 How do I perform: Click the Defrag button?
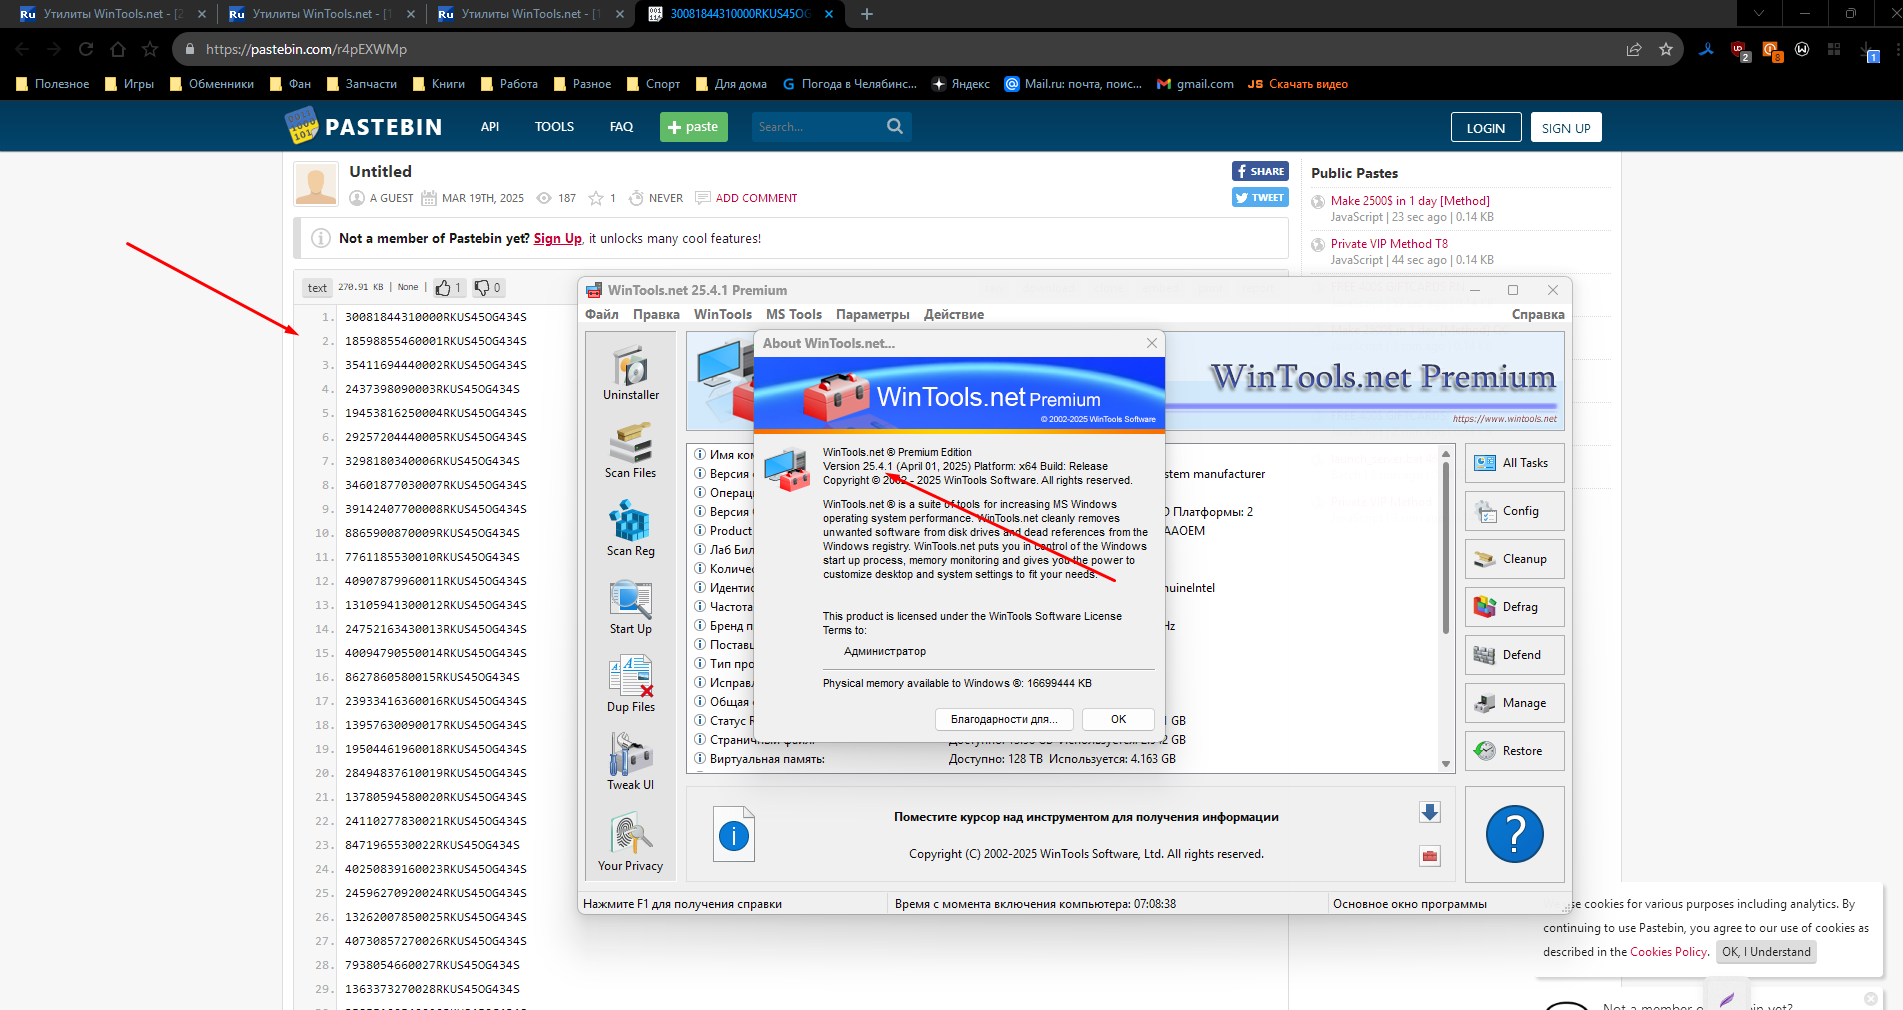(x=1515, y=607)
